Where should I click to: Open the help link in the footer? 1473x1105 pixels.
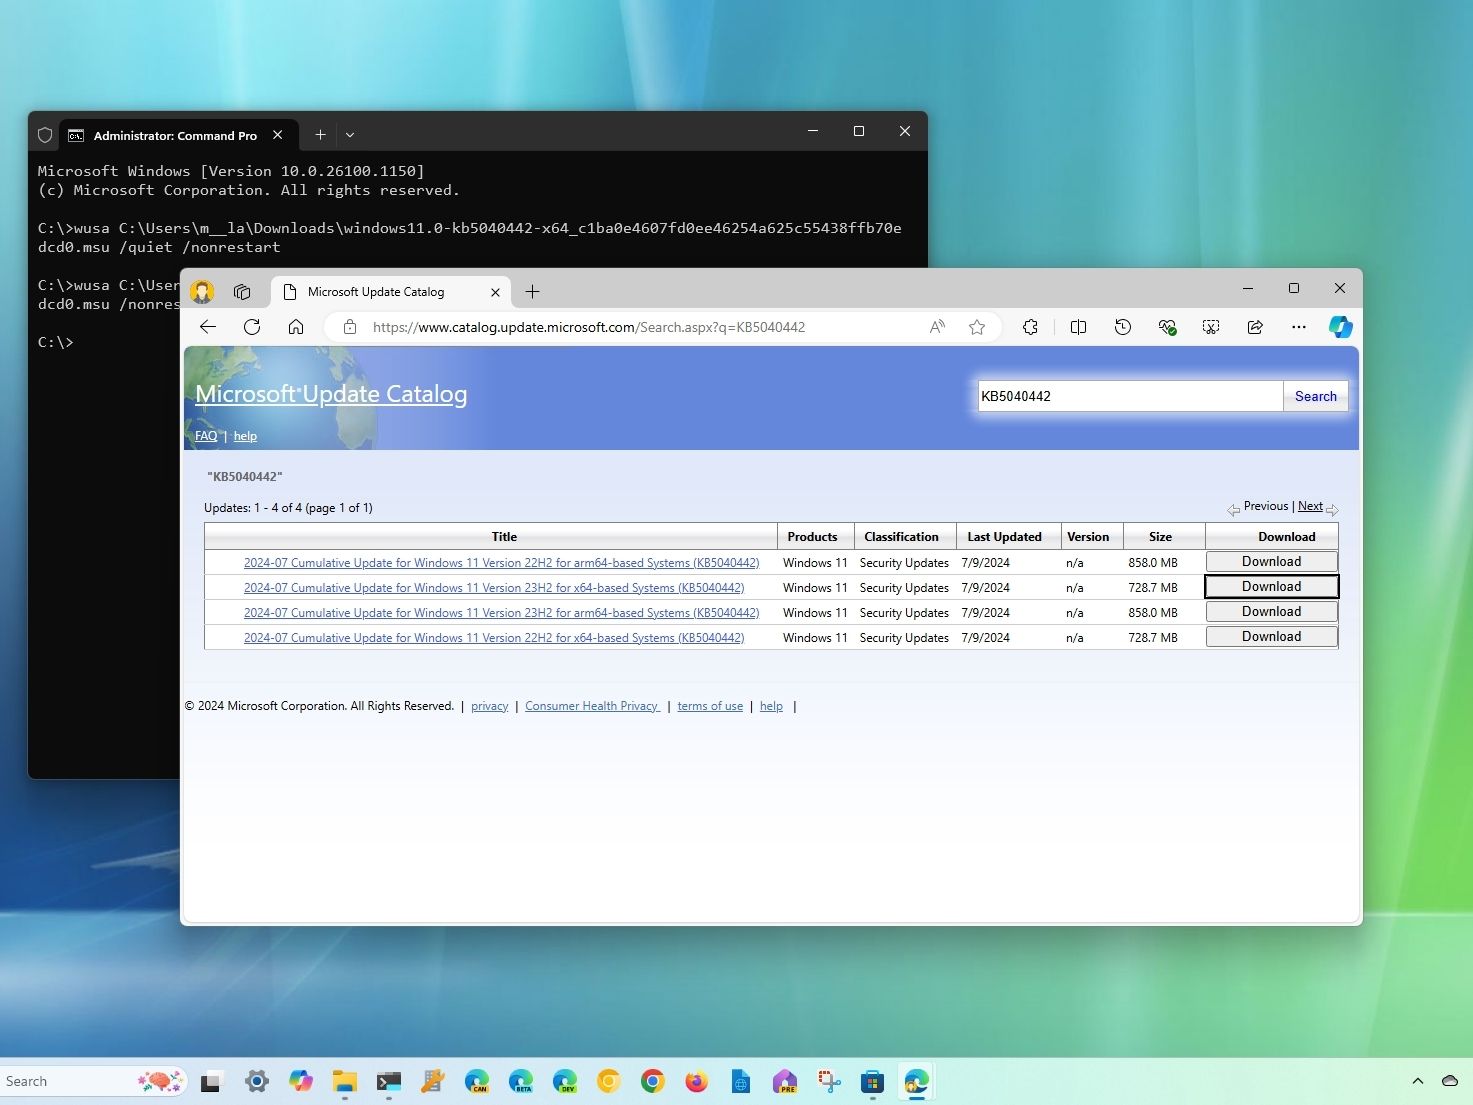tap(771, 706)
